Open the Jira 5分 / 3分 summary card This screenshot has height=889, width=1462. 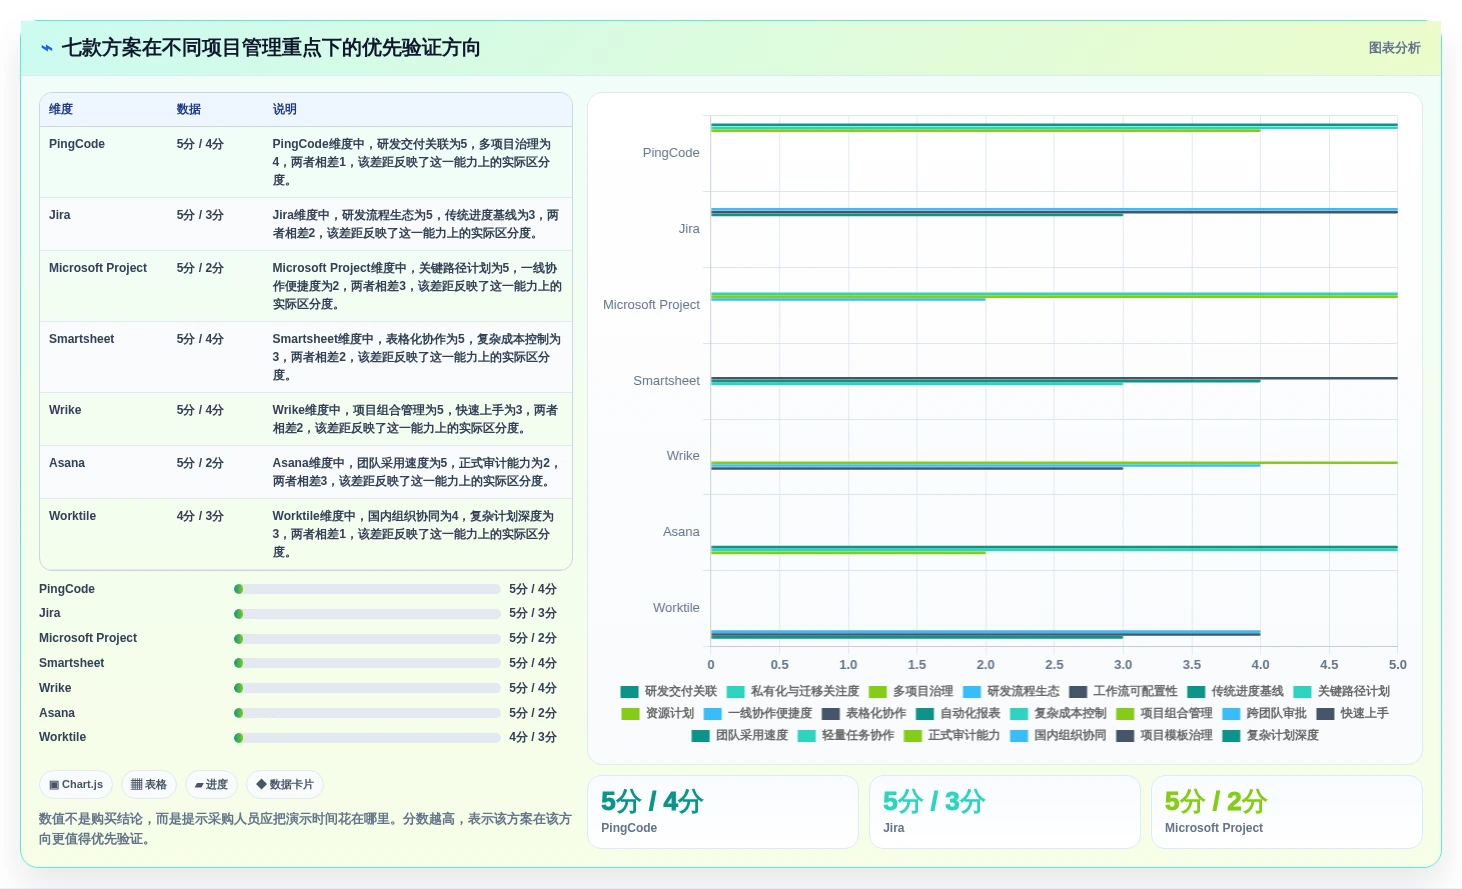coord(1005,812)
